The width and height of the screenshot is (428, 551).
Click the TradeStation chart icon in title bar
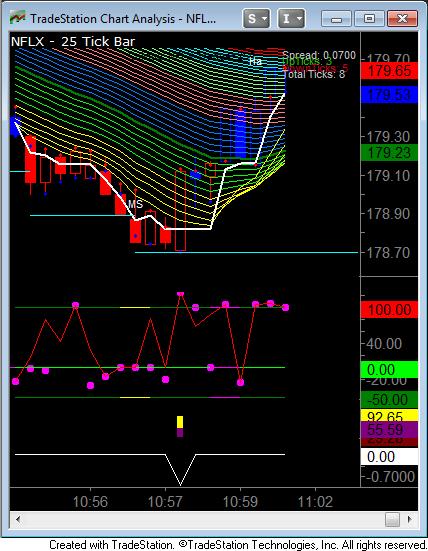(x=18, y=17)
